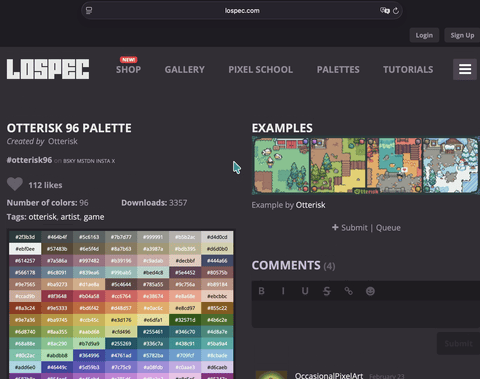
Task: Open the GALLERY menu item
Action: click(185, 69)
